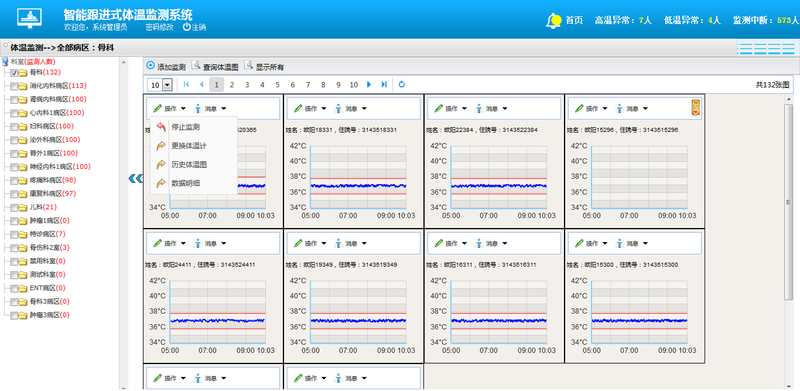Viewport: 800px width, 391px height.
Task: Click the 密码修改 link
Action: click(x=159, y=27)
